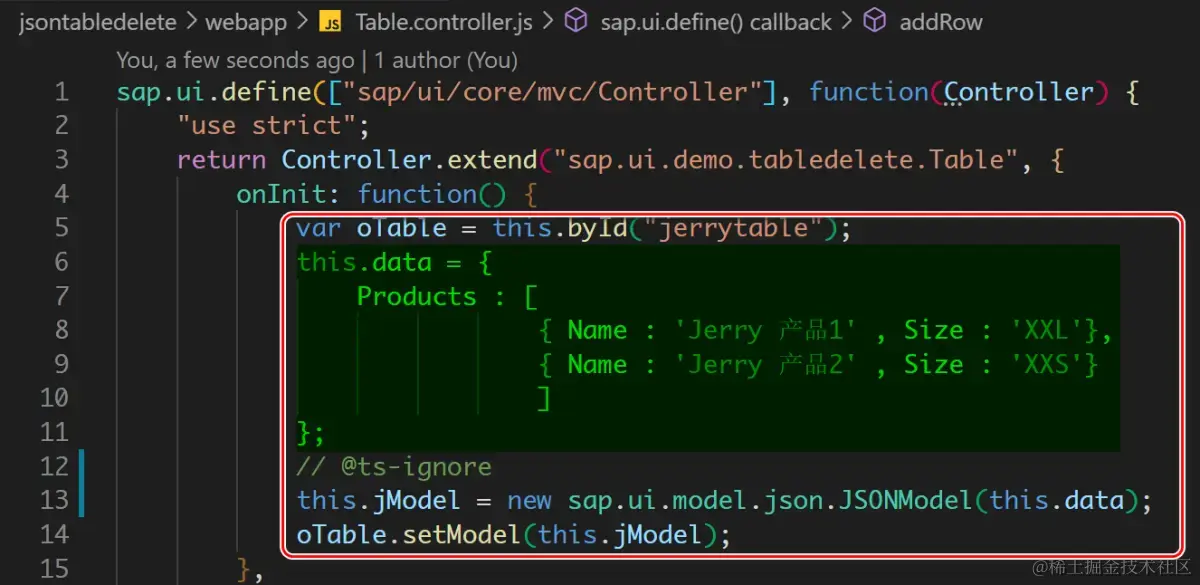Click line number 13 in gutter
The width and height of the screenshot is (1200, 585).
53,500
